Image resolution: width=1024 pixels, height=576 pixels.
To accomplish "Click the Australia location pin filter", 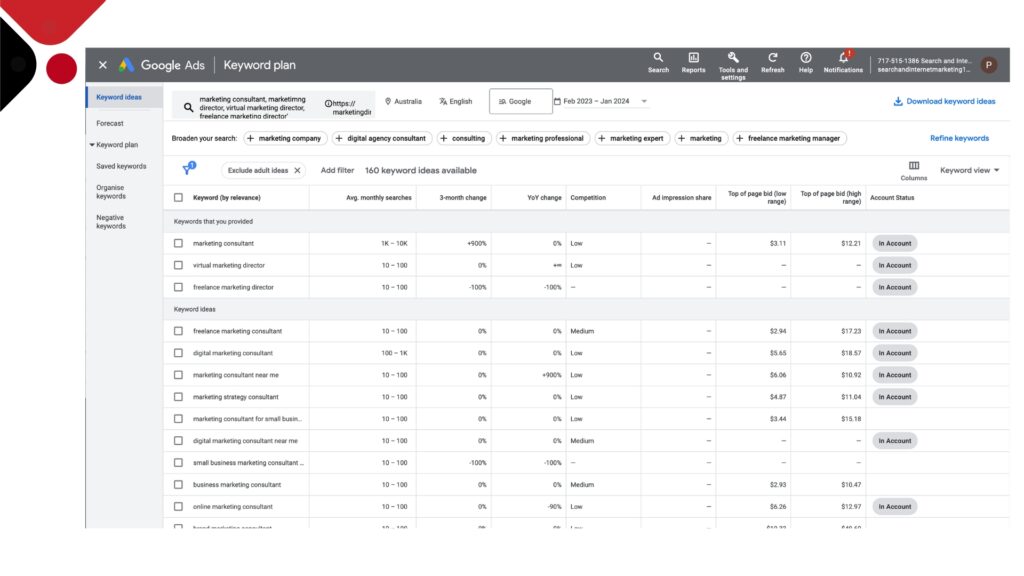I will pos(403,102).
